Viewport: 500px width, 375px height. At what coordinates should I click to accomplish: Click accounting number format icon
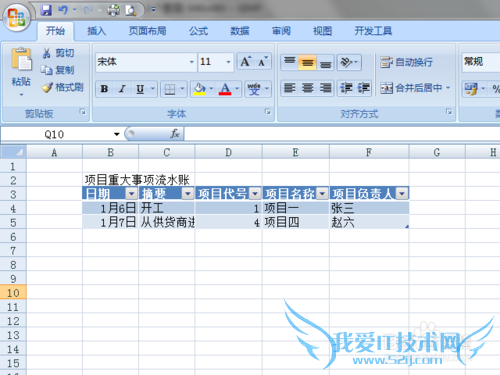click(x=471, y=89)
